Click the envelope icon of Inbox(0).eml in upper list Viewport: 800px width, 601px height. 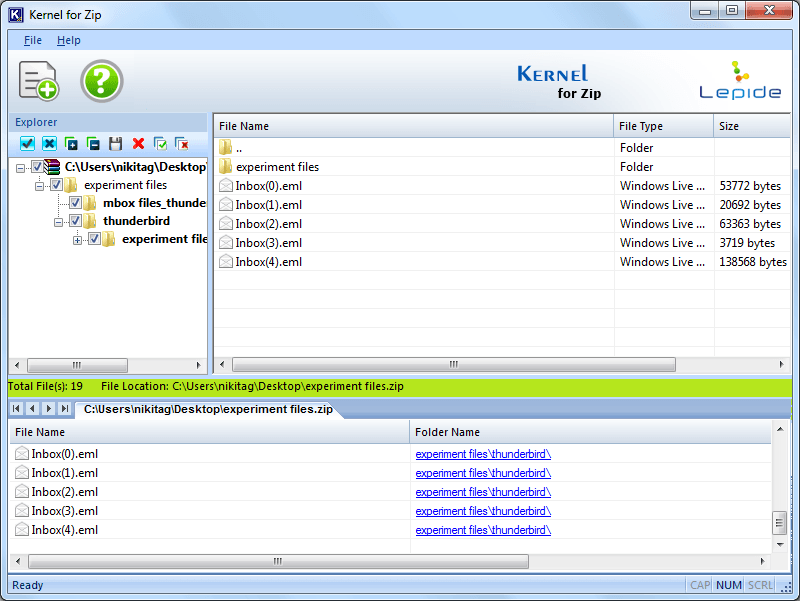226,185
